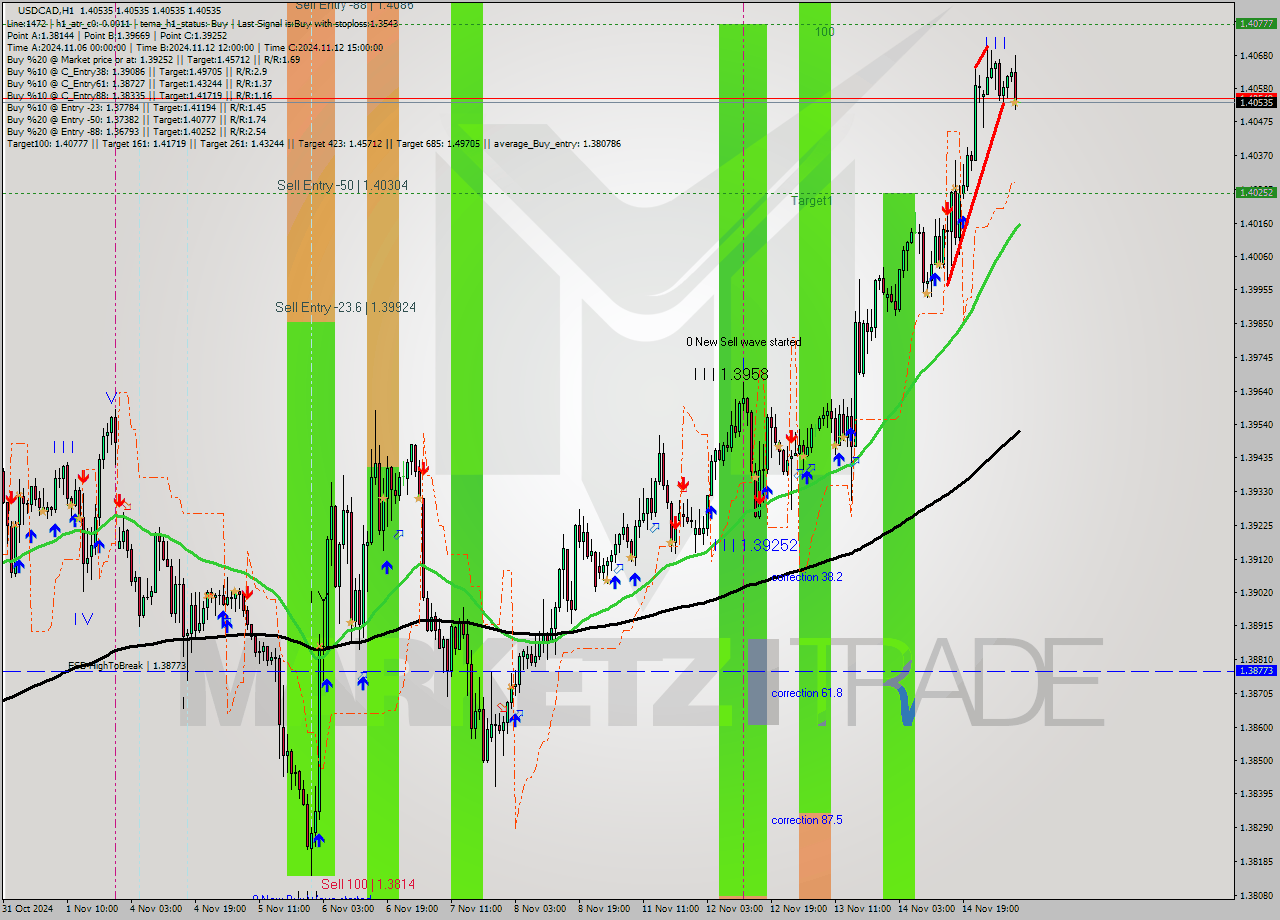Click the 'Buy %10 @ C_Entry88' line

139,95
